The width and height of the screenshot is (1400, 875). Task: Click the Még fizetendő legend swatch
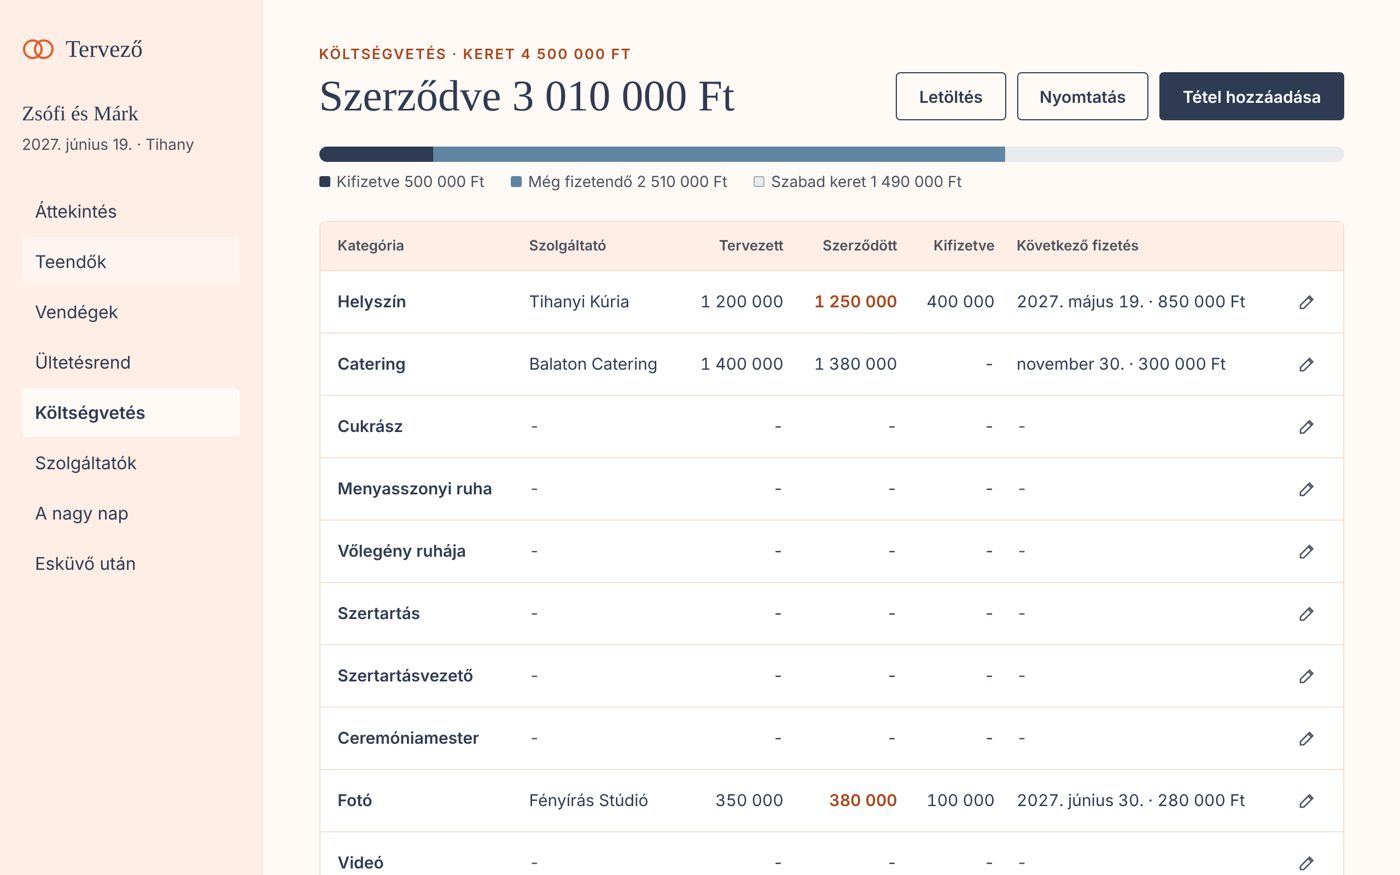pos(516,182)
